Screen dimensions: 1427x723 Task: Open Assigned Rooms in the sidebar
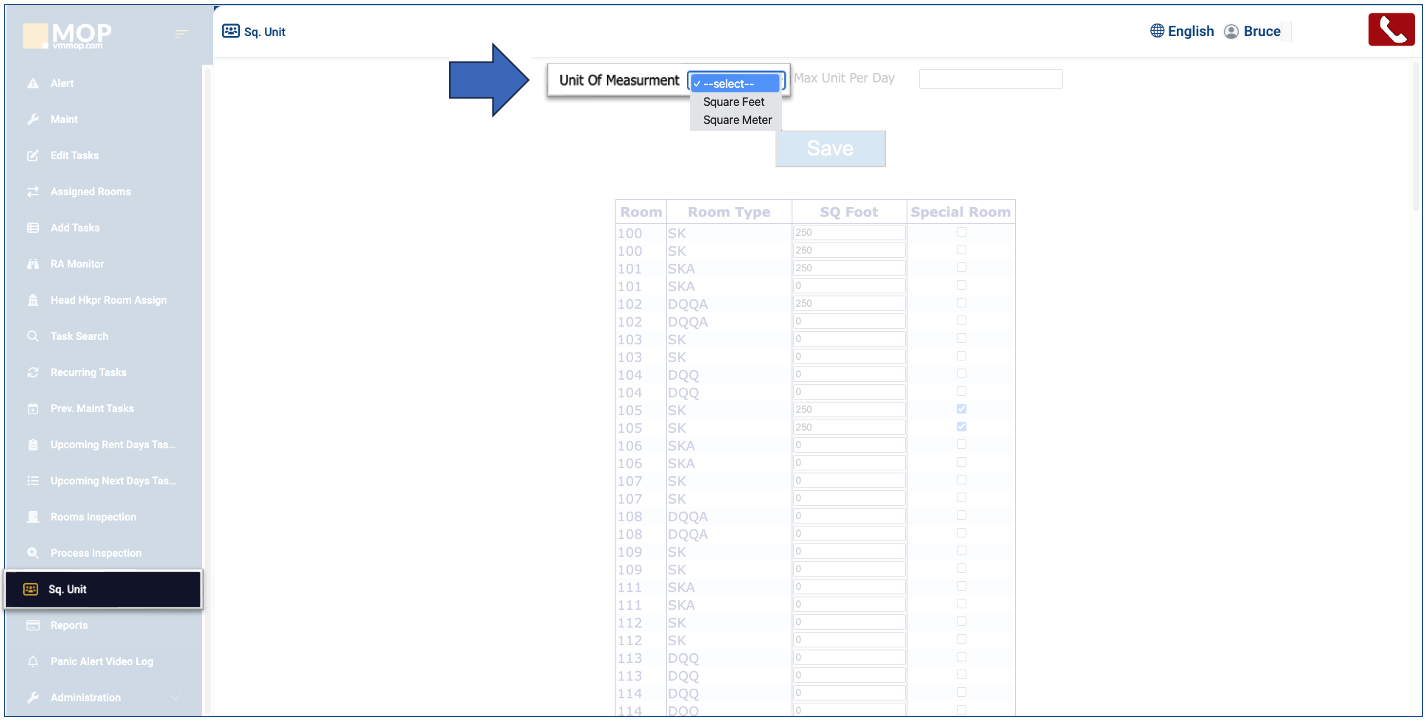click(x=90, y=192)
